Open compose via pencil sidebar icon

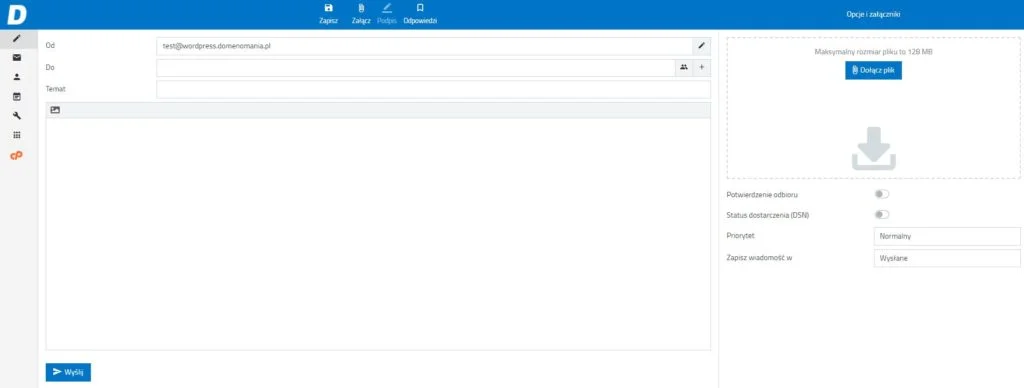17,39
